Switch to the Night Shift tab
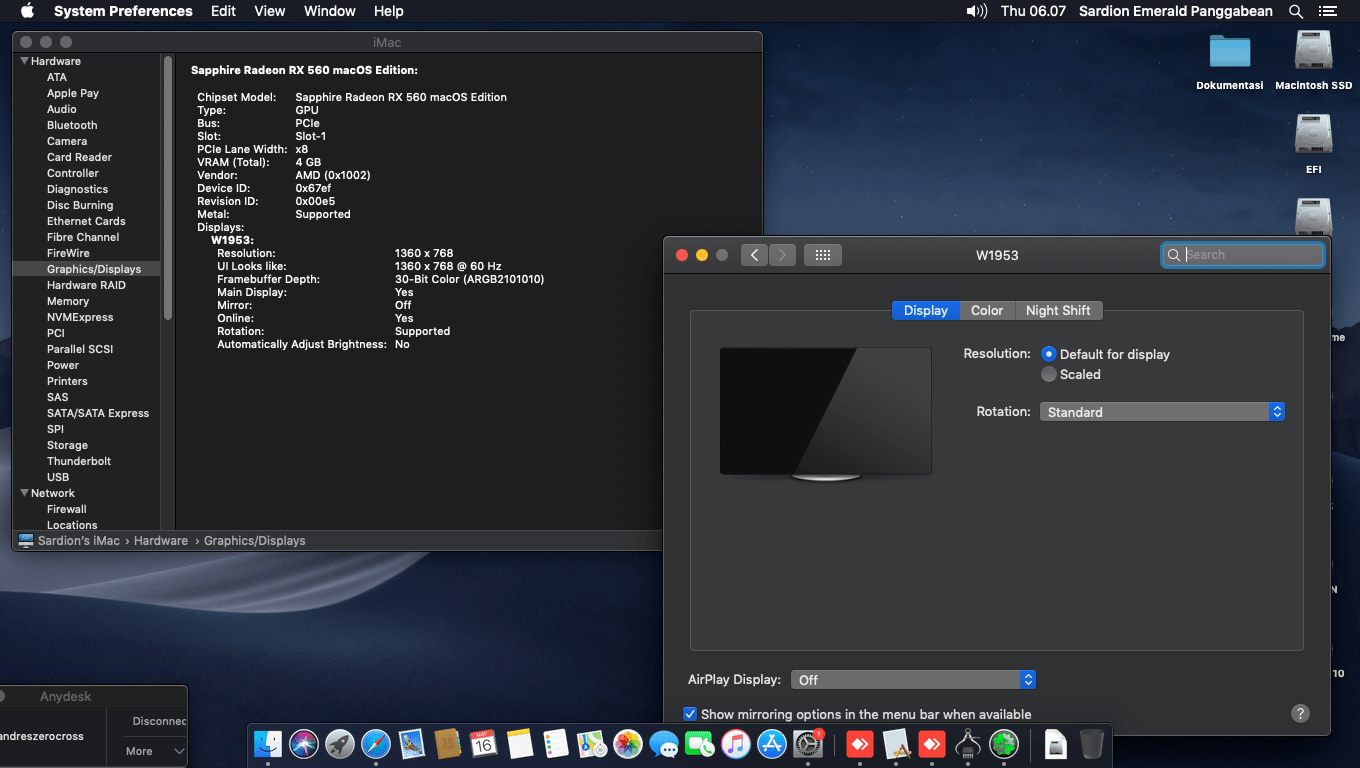Image resolution: width=1360 pixels, height=768 pixels. coord(1058,310)
